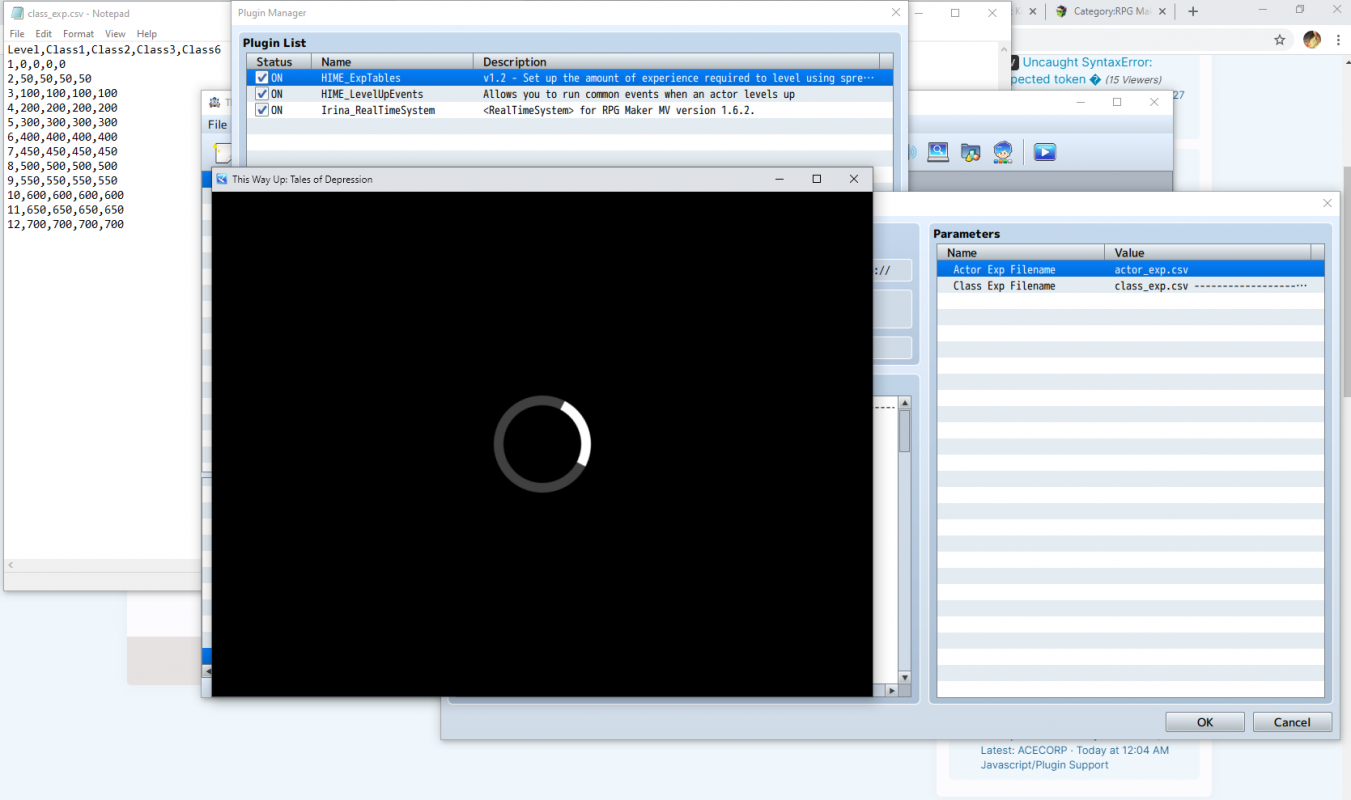Uncheck the HIME_ExpTables plugin status
This screenshot has width=1351, height=800.
[x=262, y=78]
